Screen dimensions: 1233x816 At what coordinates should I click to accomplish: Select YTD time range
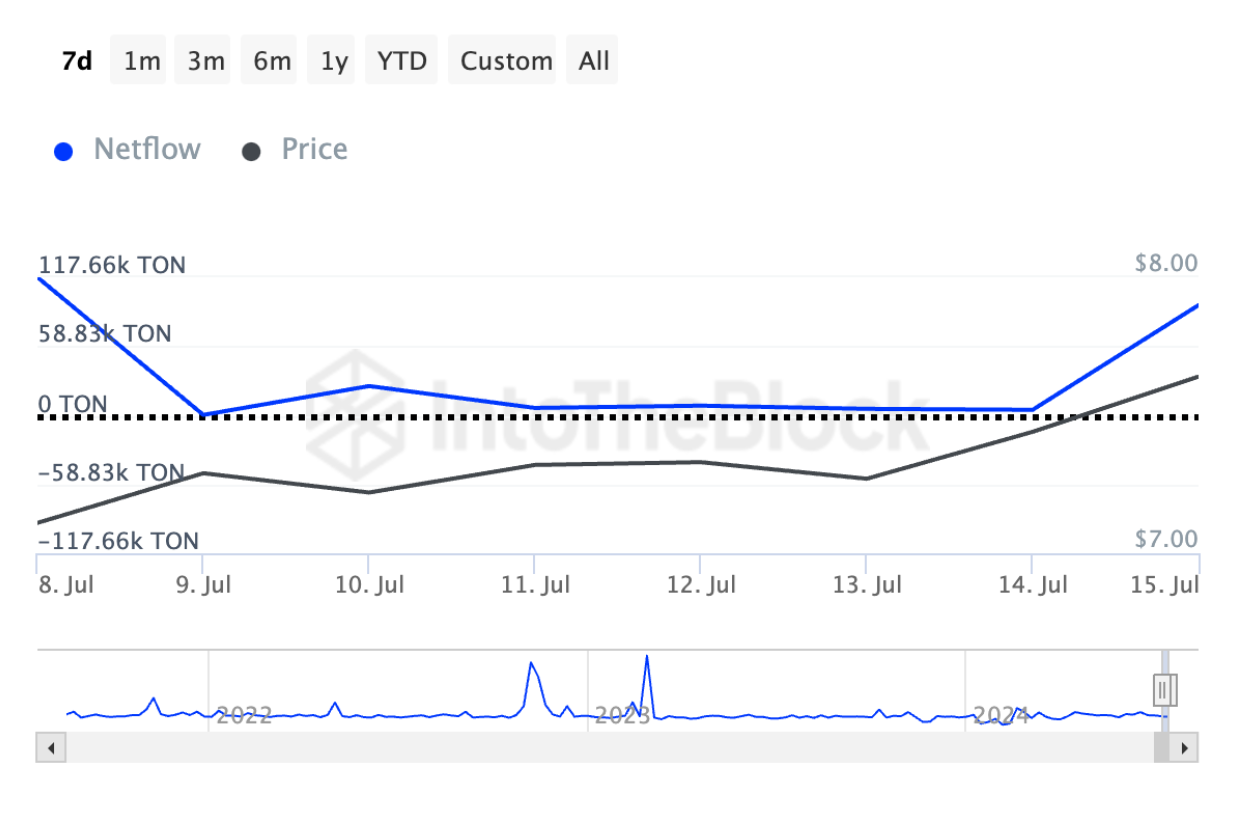click(402, 61)
